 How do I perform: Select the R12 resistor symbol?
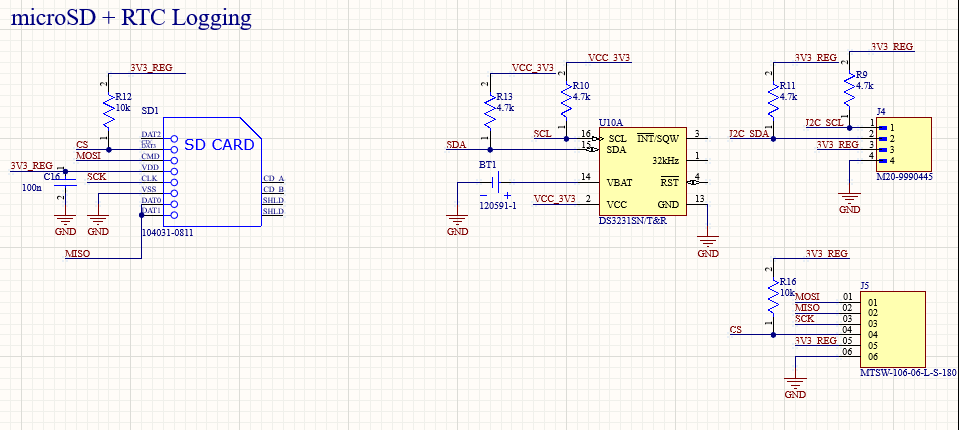click(108, 113)
